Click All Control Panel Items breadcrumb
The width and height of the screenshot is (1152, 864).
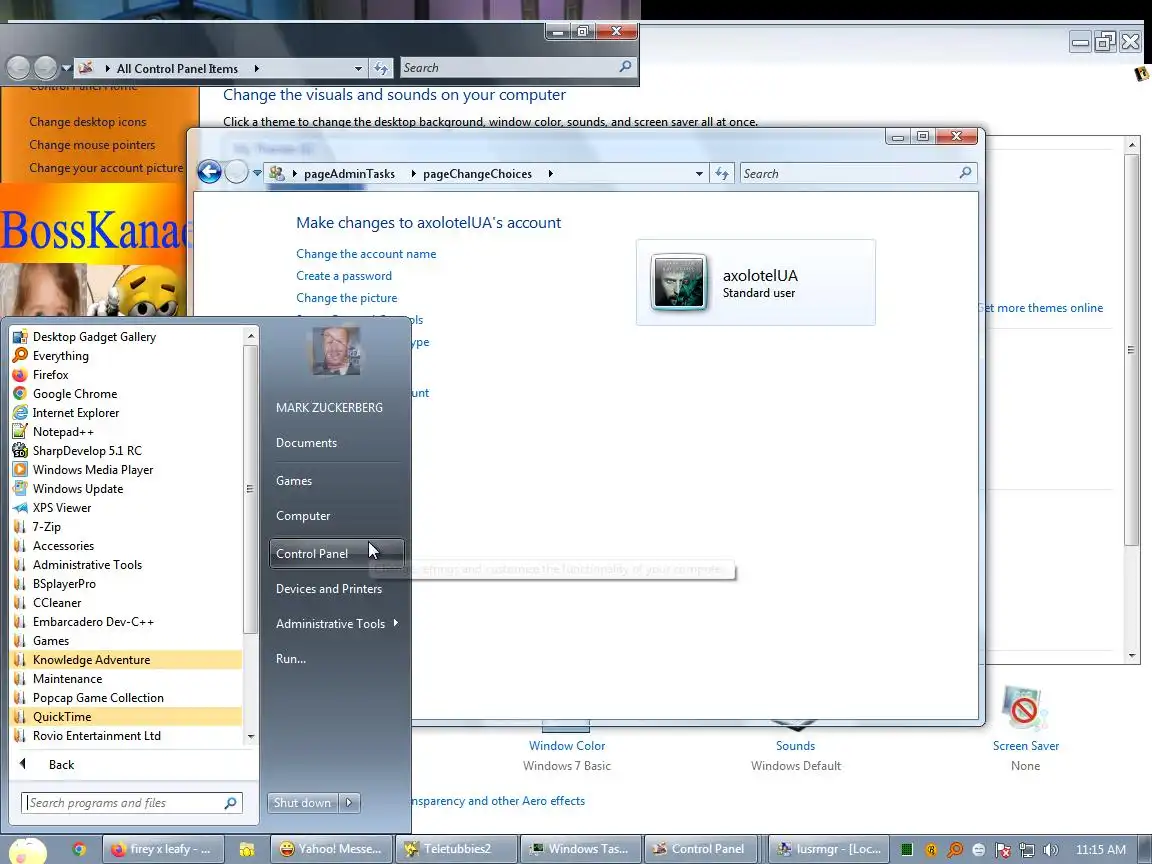177,68
